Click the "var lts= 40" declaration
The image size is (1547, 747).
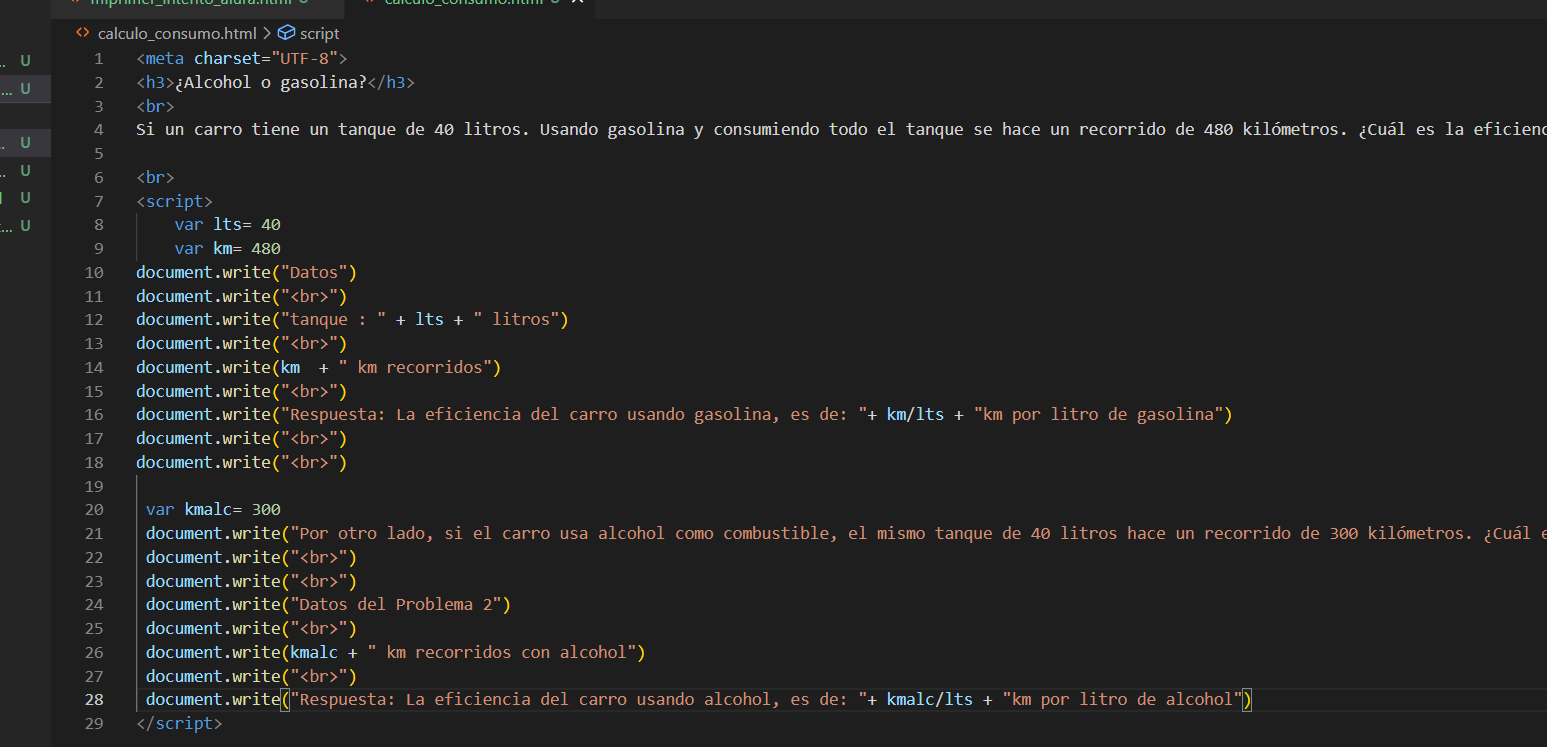227,224
